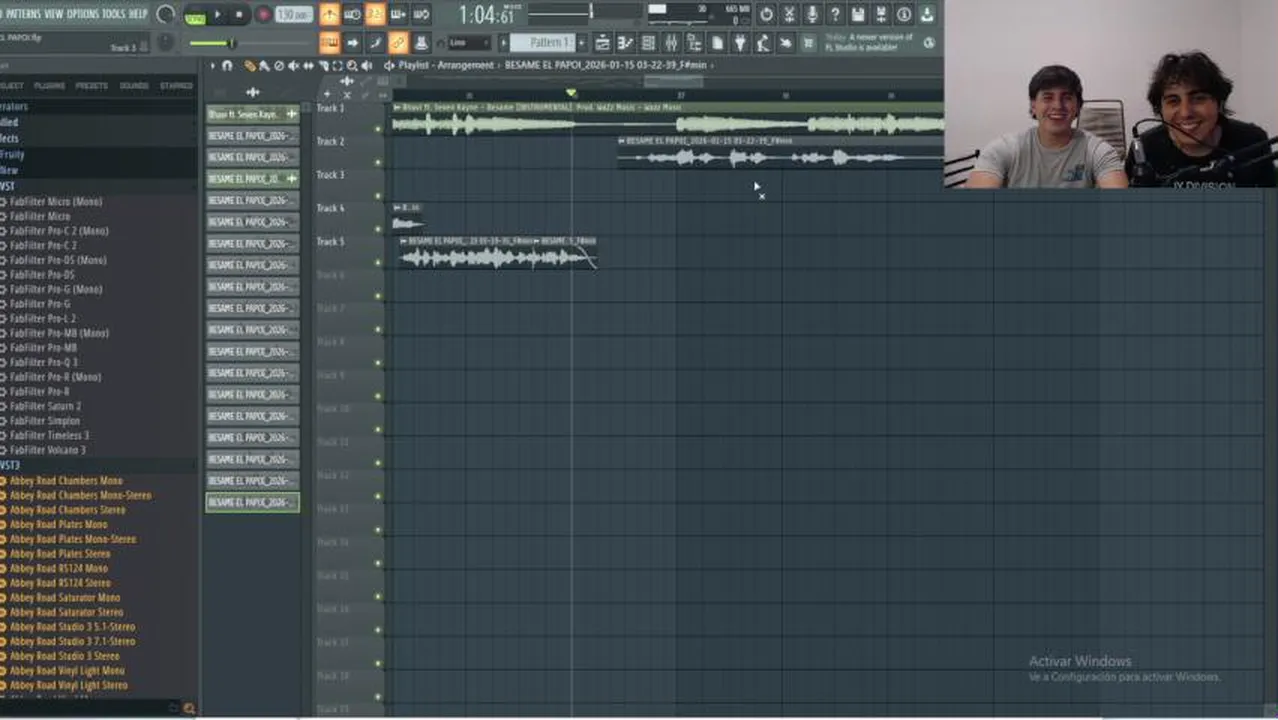Adjust the main pitch knob

(x=166, y=43)
